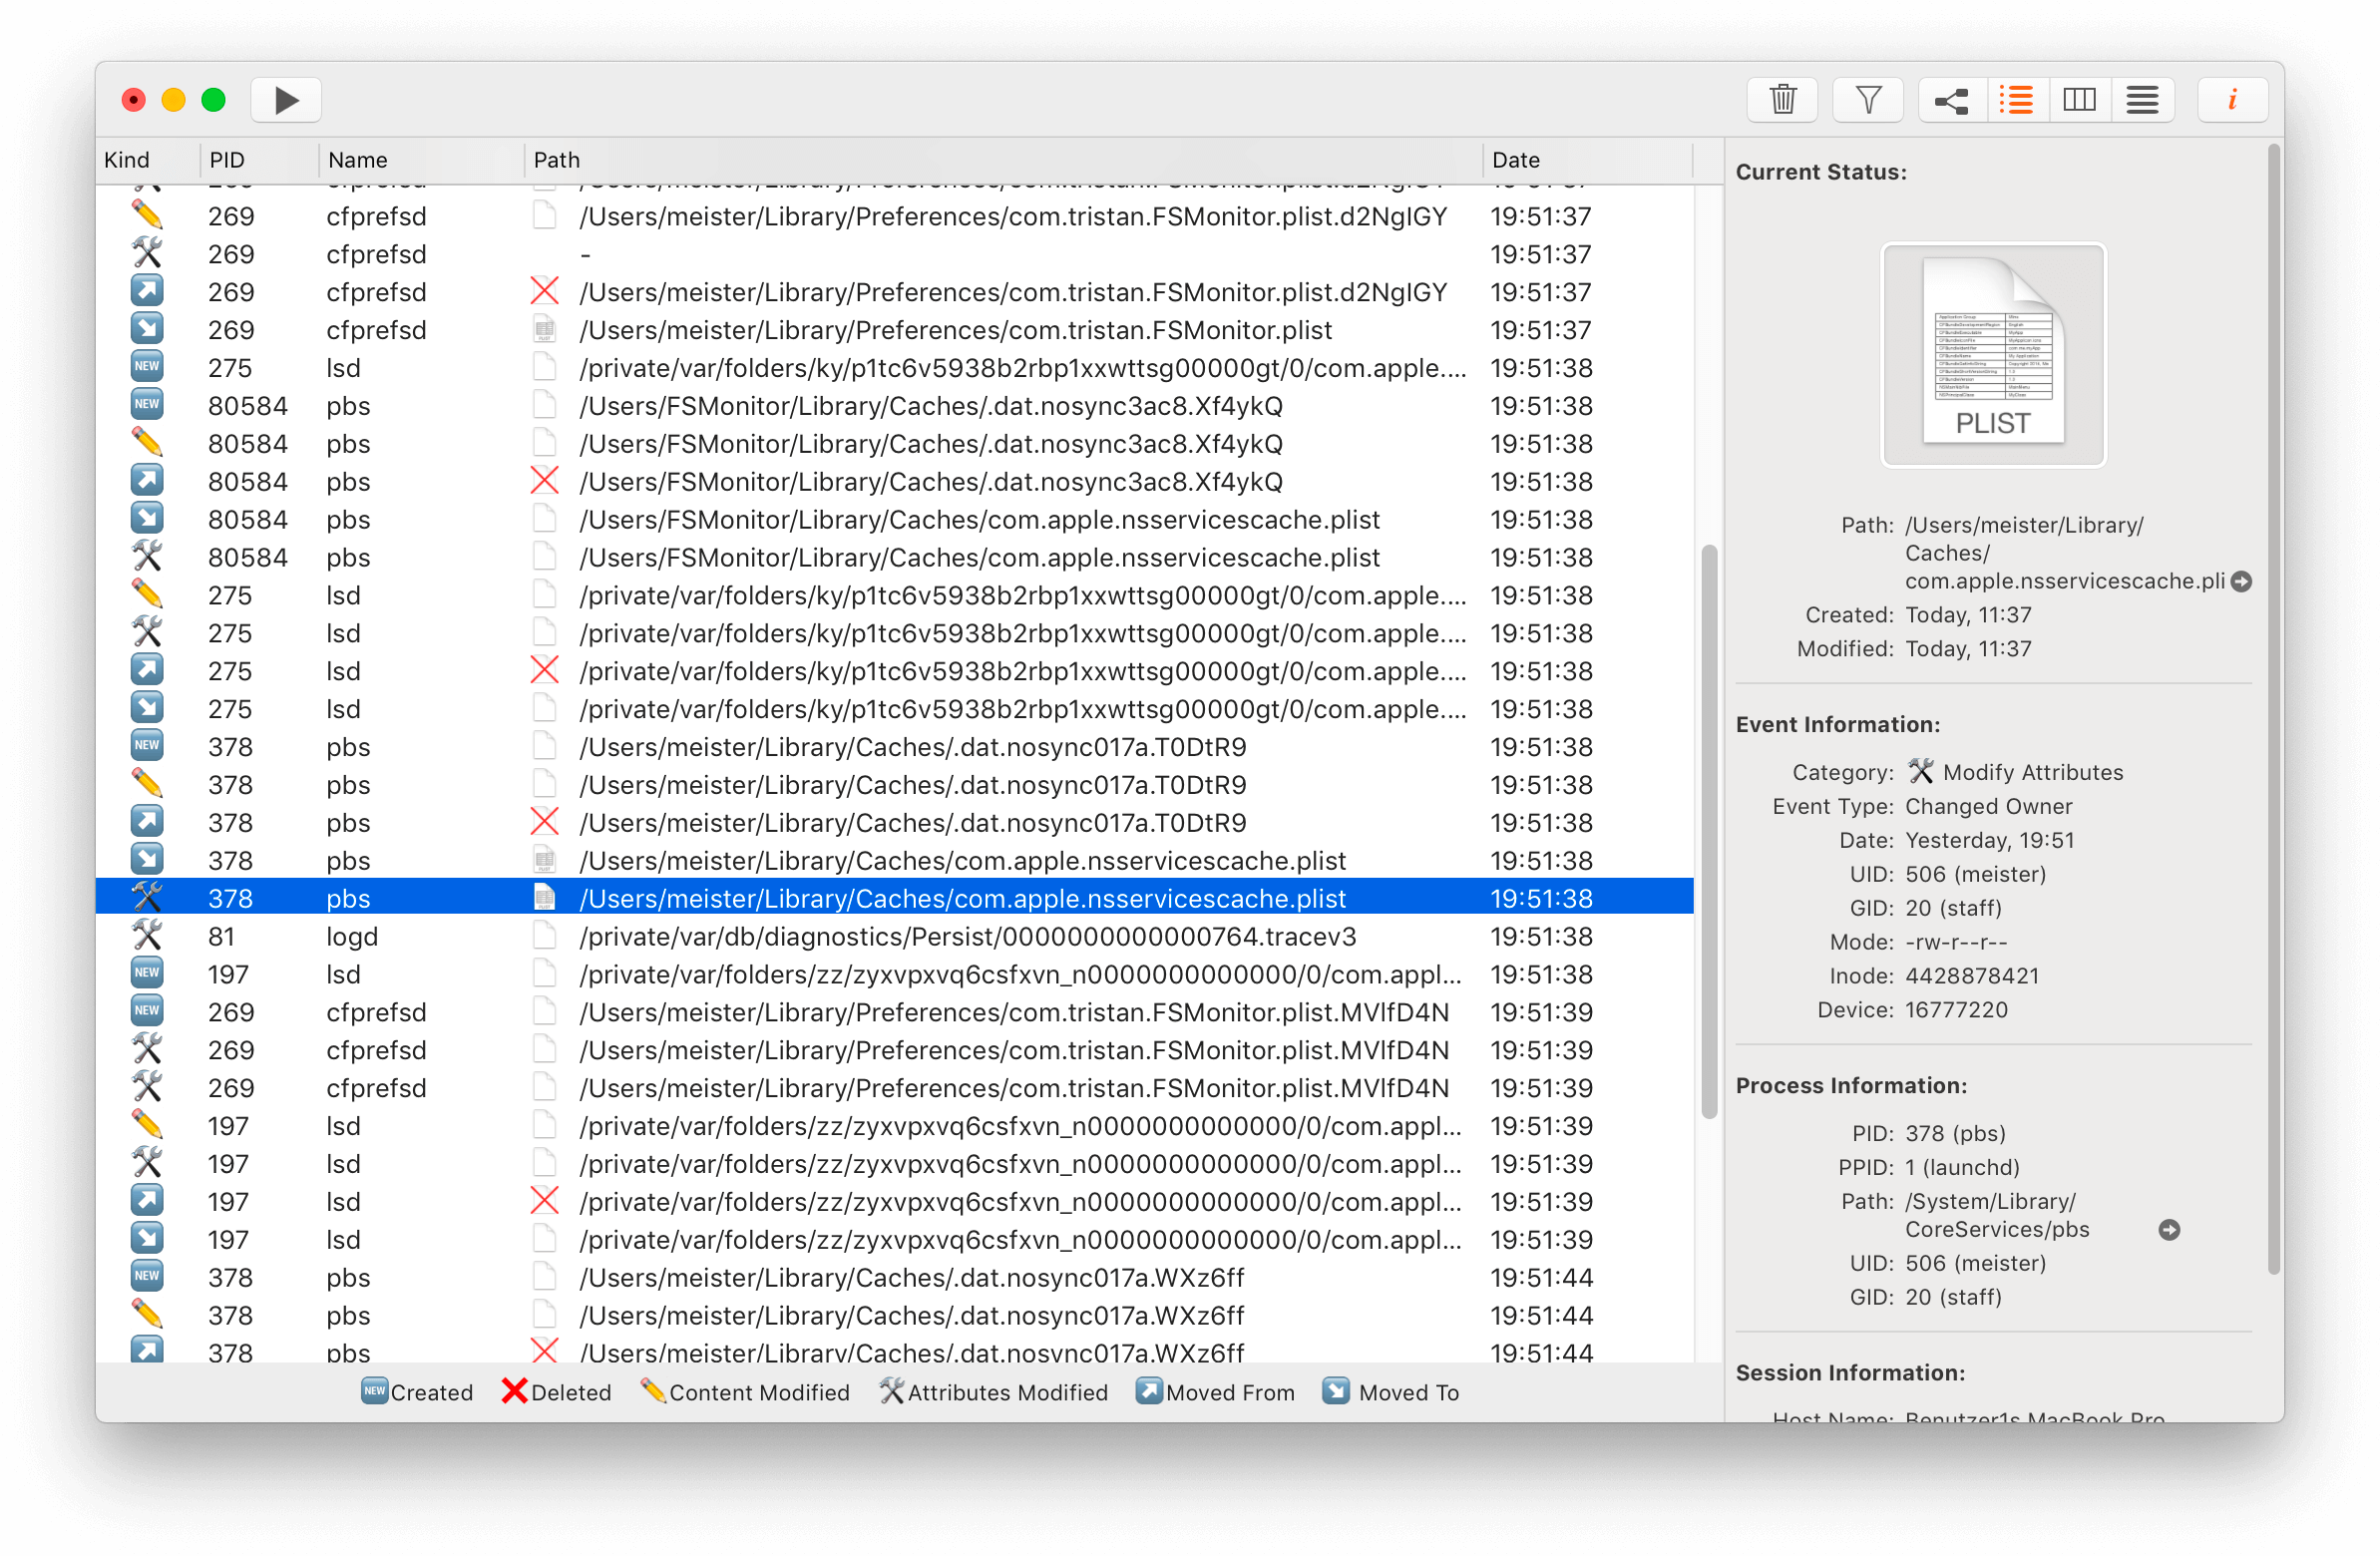Reveal CoreServices/pbs process path arrow
Viewport: 2380px width, 1556px height.
coord(2169,1230)
